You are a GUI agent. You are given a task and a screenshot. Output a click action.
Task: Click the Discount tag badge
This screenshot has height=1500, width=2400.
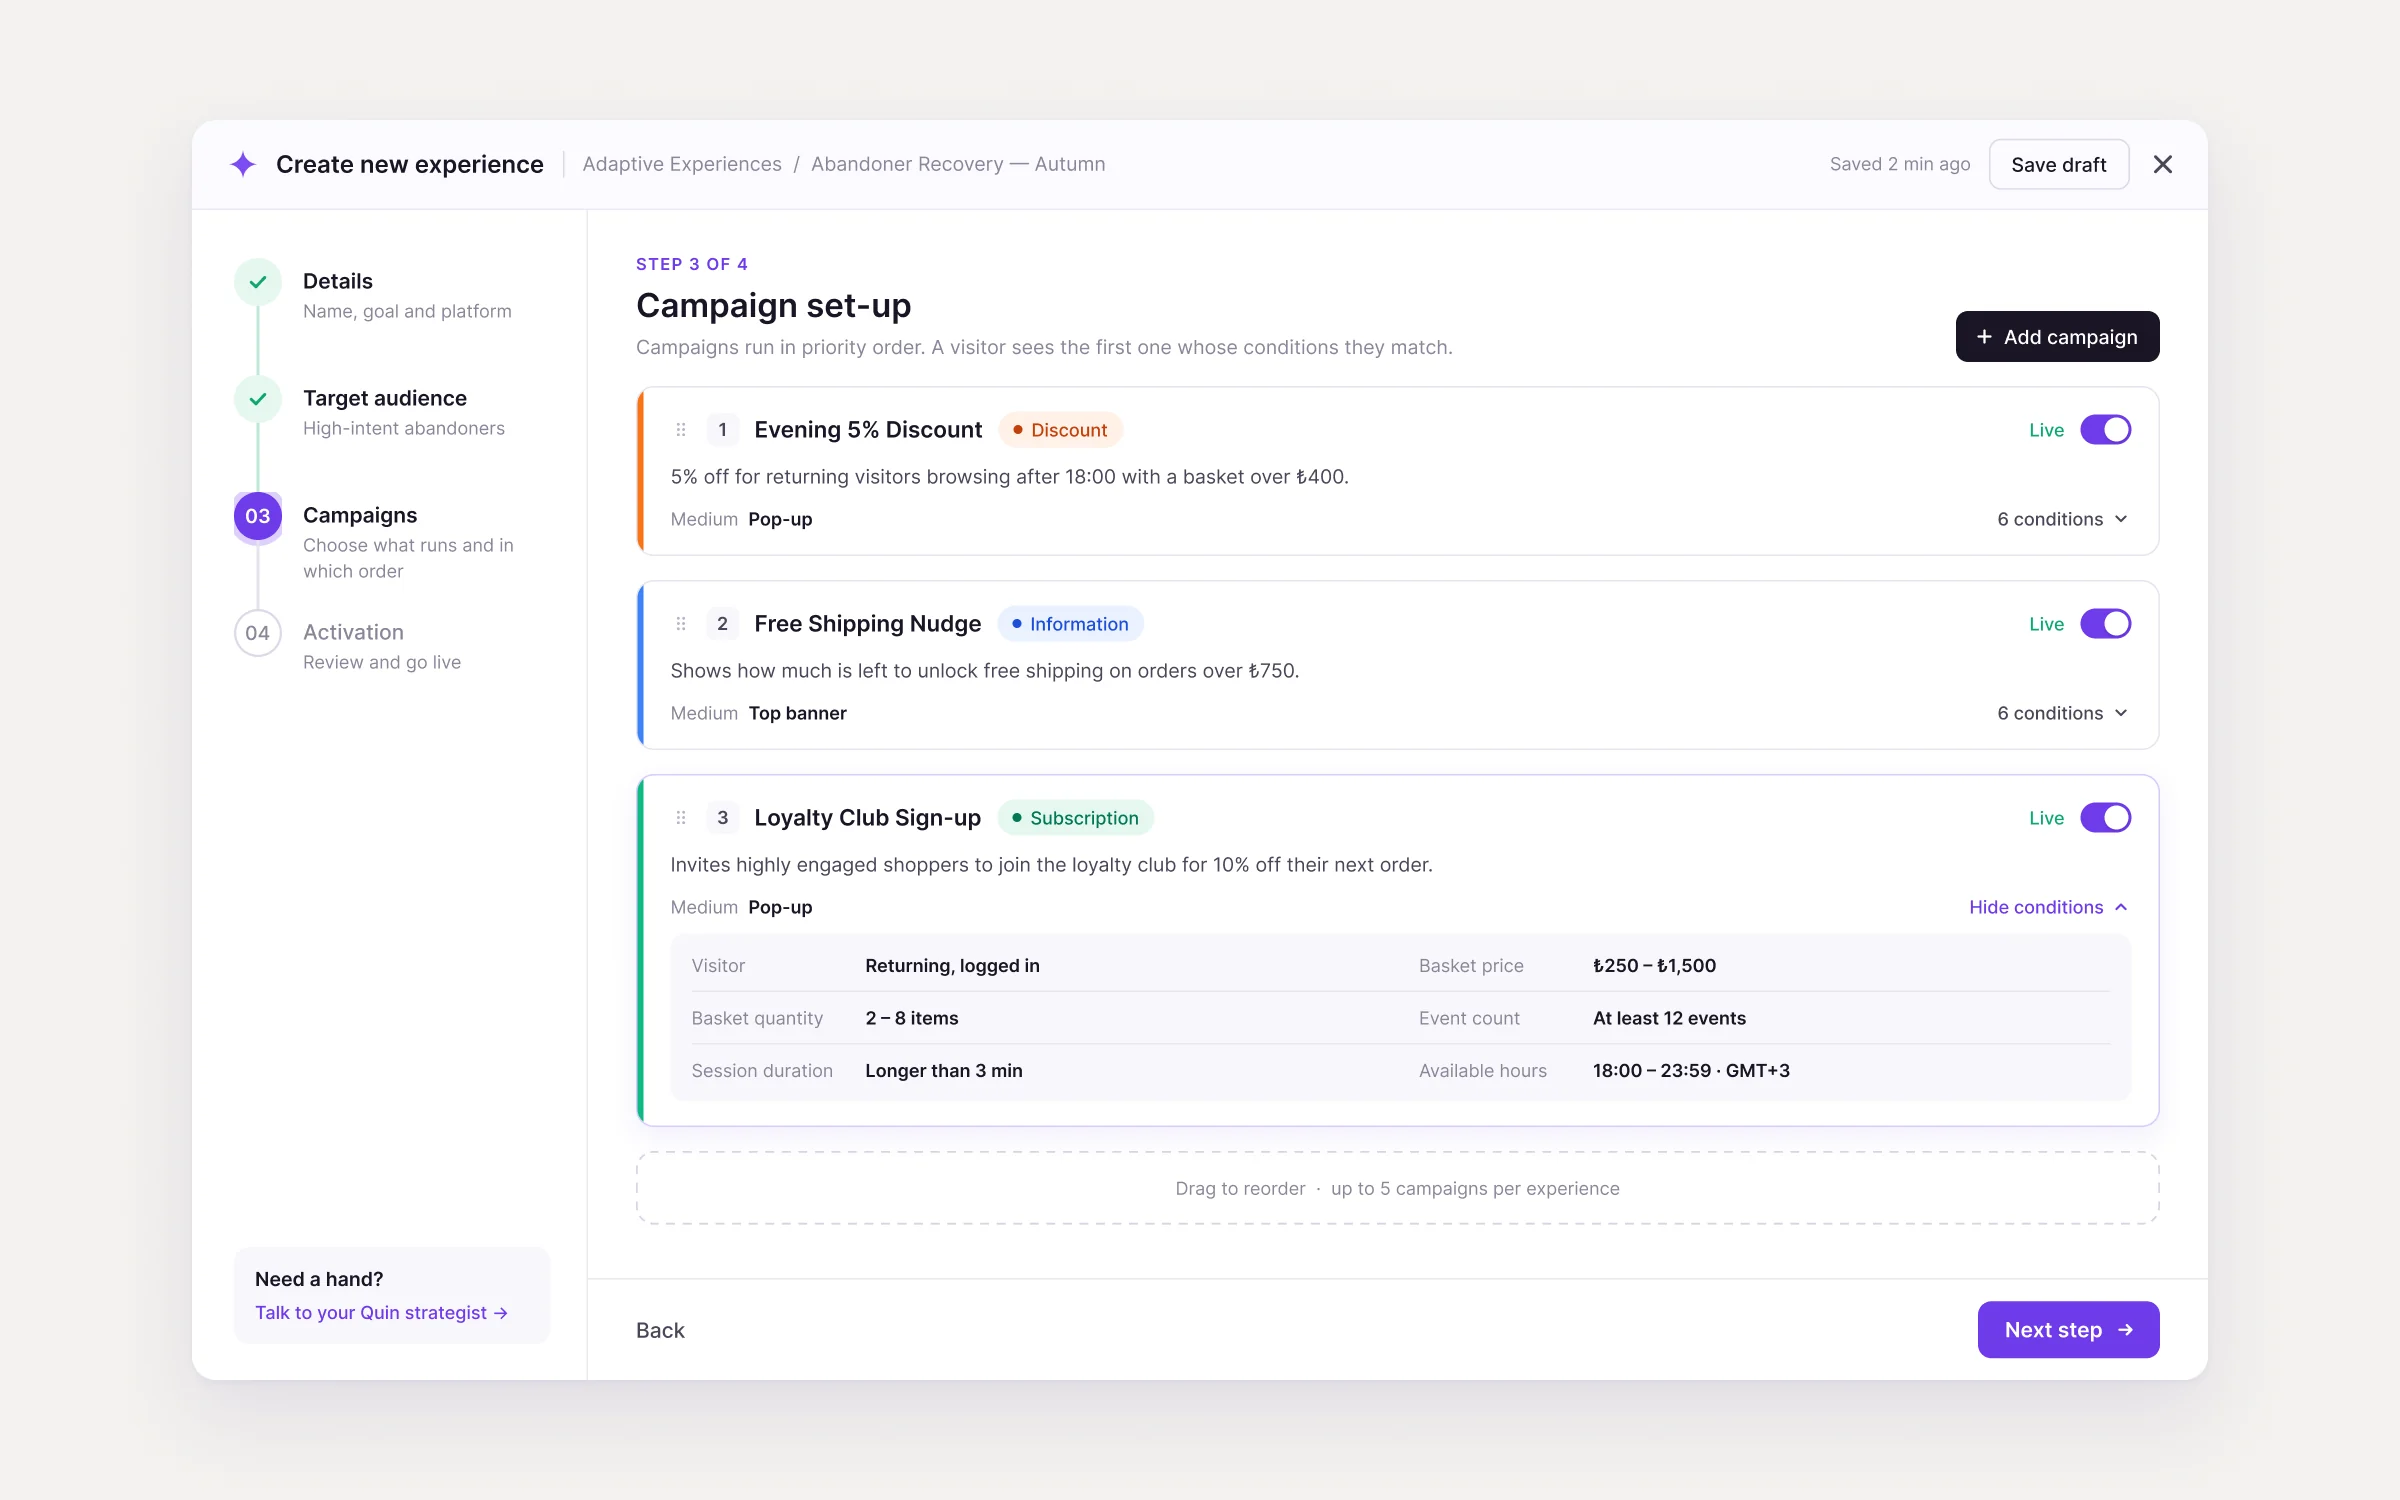1060,430
